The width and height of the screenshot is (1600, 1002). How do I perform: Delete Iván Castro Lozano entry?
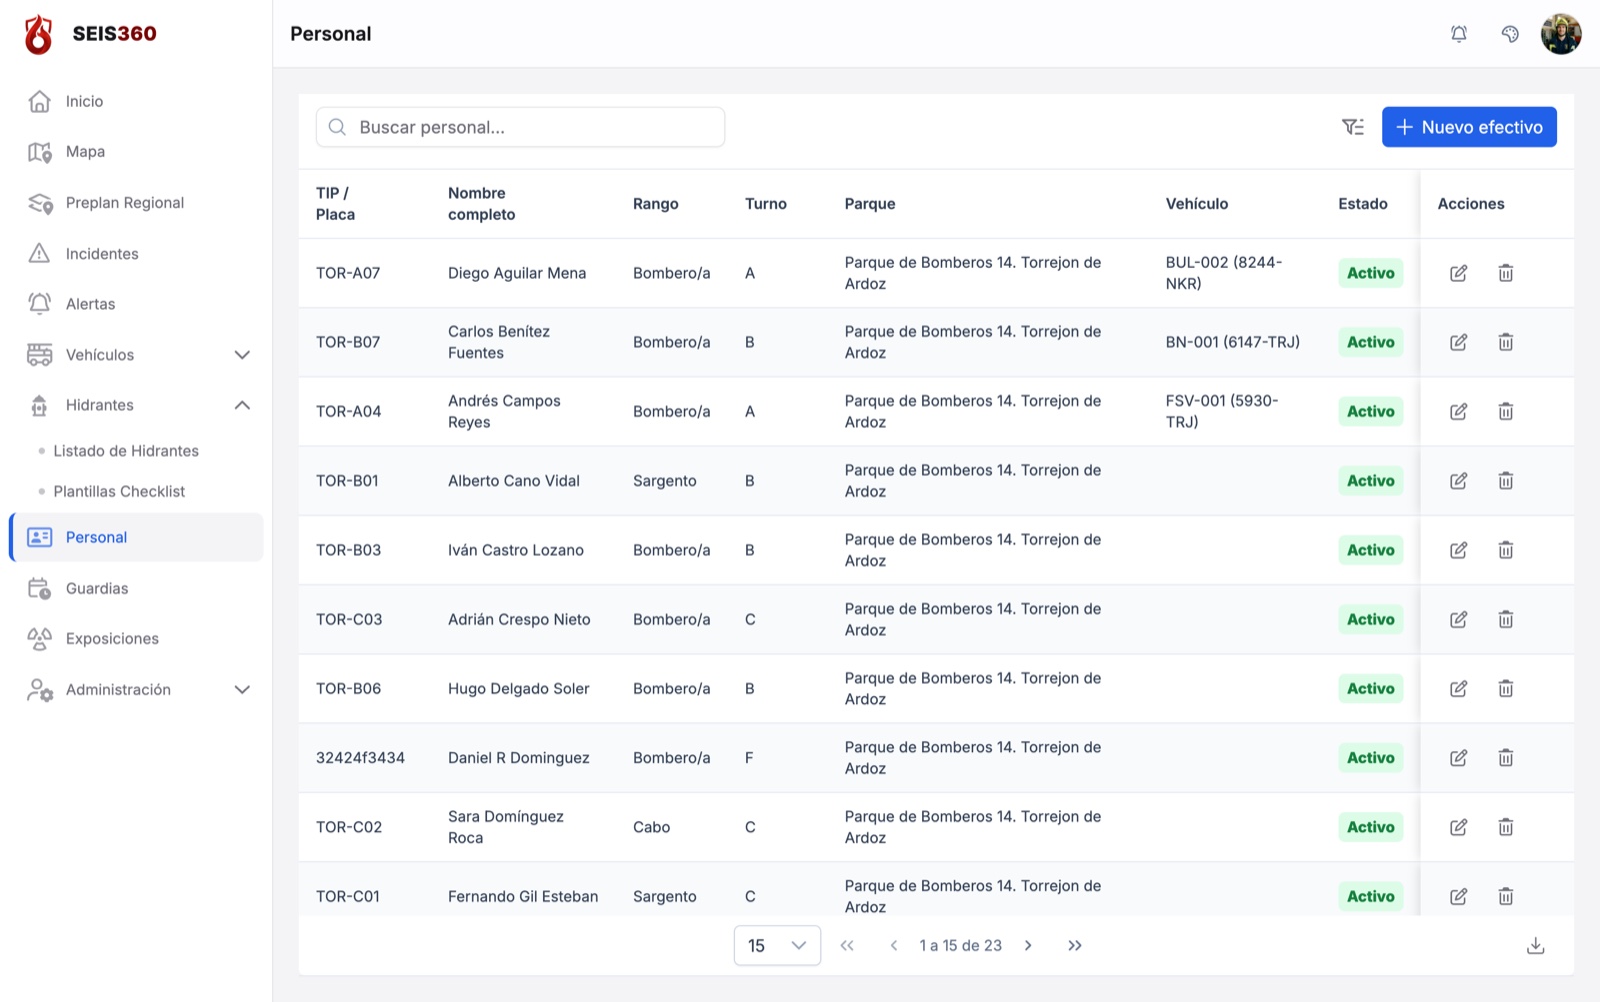click(x=1505, y=550)
